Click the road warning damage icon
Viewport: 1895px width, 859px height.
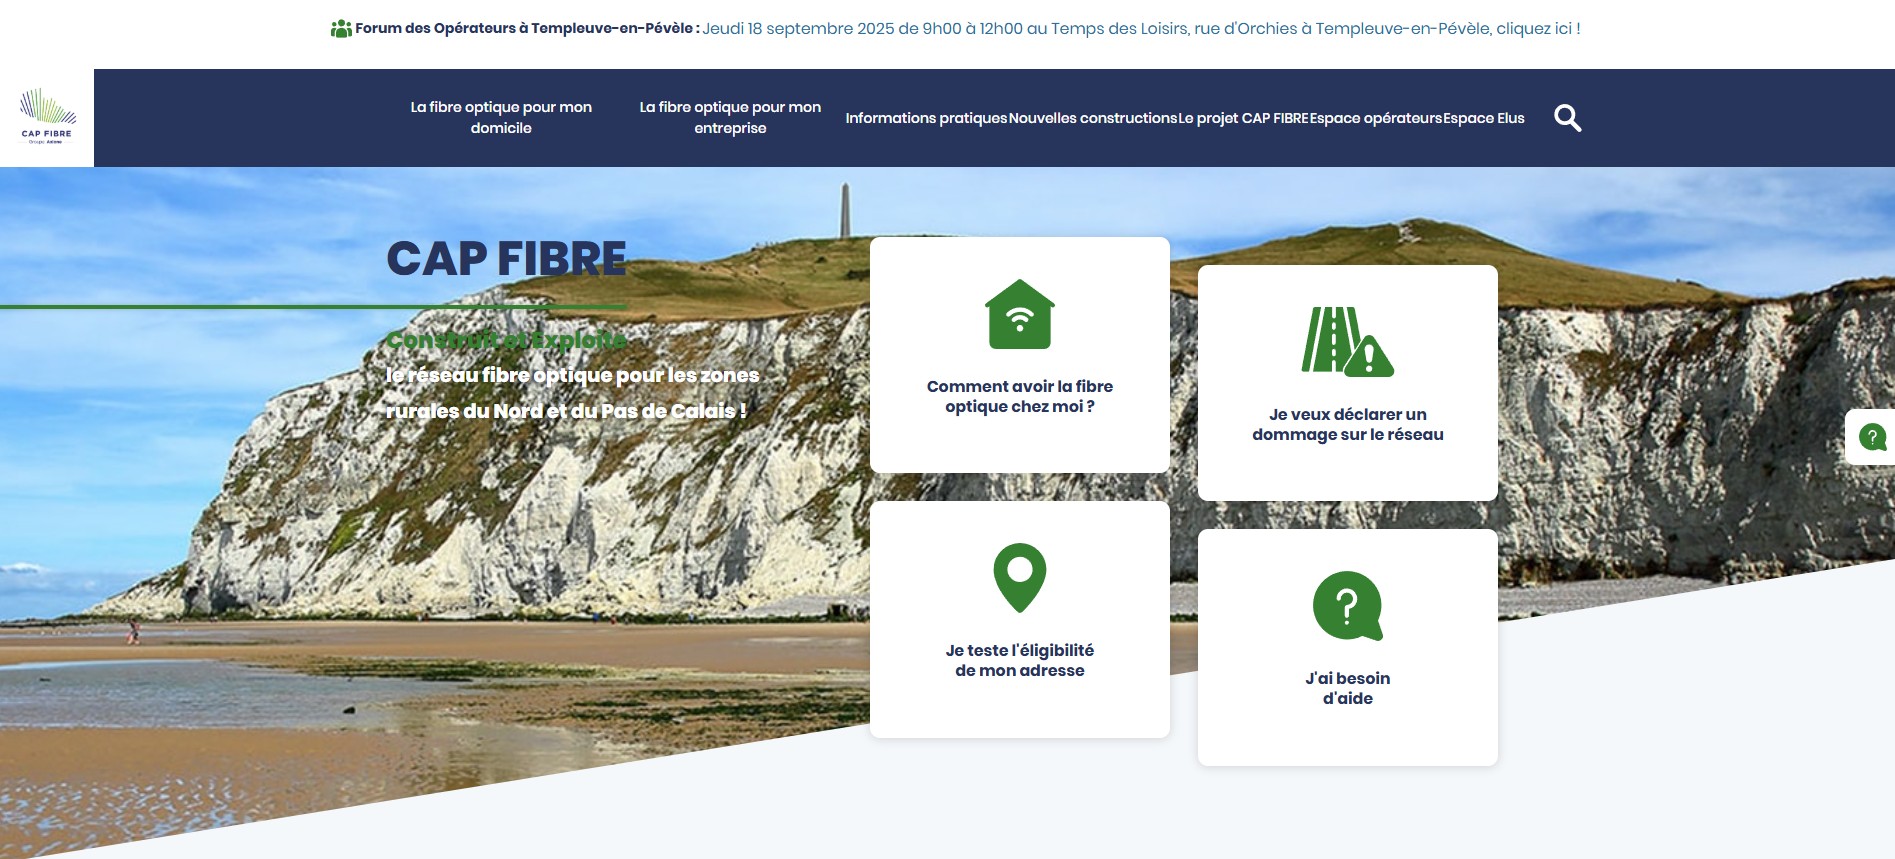[1346, 341]
